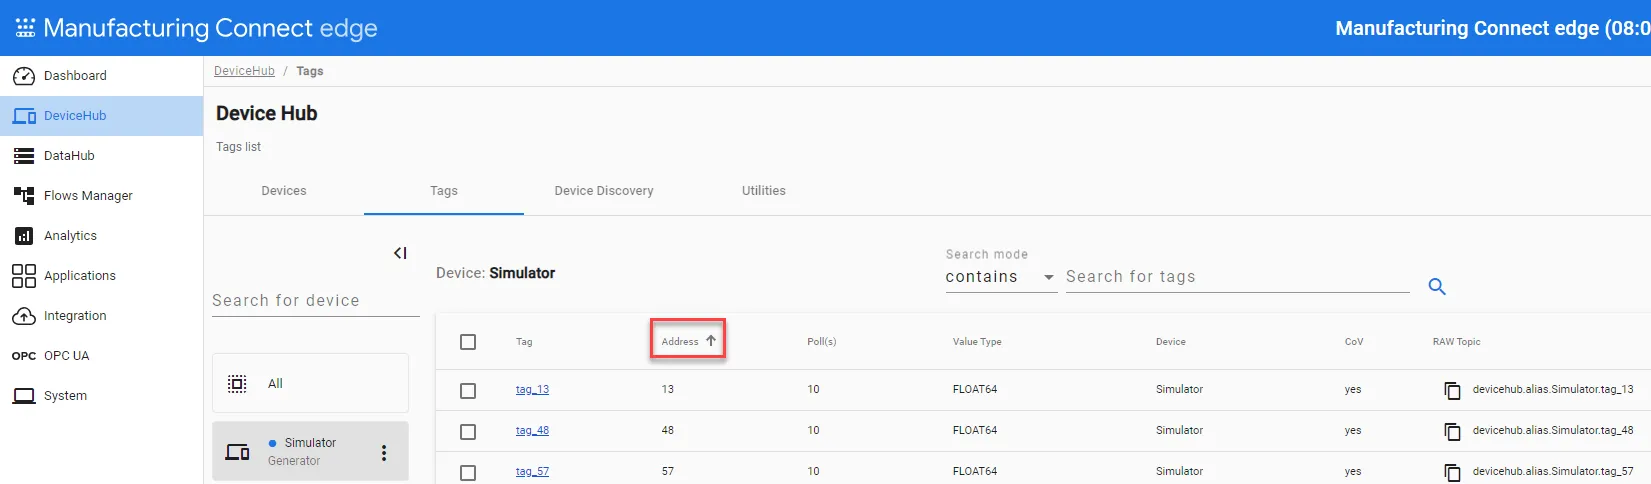Click the Simulator device type icon
The width and height of the screenshot is (1651, 484).
(x=238, y=452)
